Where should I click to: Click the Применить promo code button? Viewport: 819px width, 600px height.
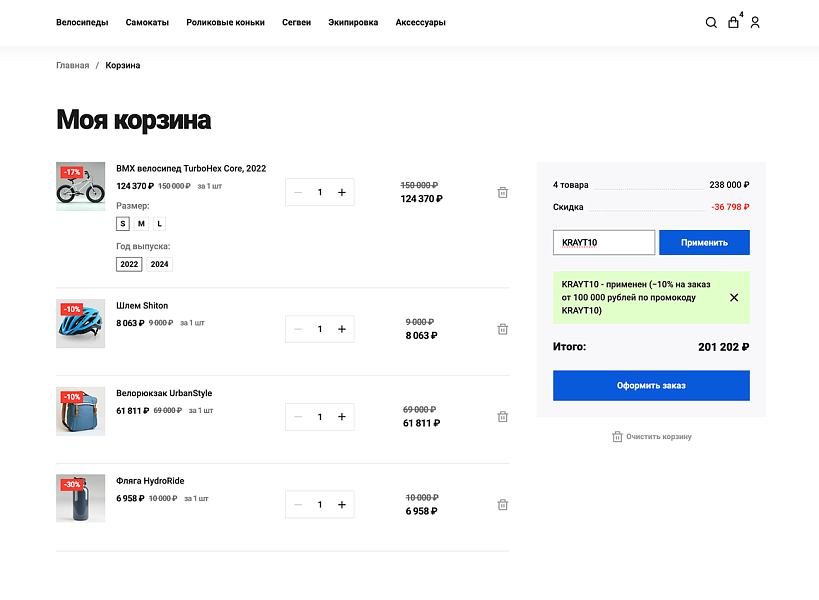click(x=704, y=242)
